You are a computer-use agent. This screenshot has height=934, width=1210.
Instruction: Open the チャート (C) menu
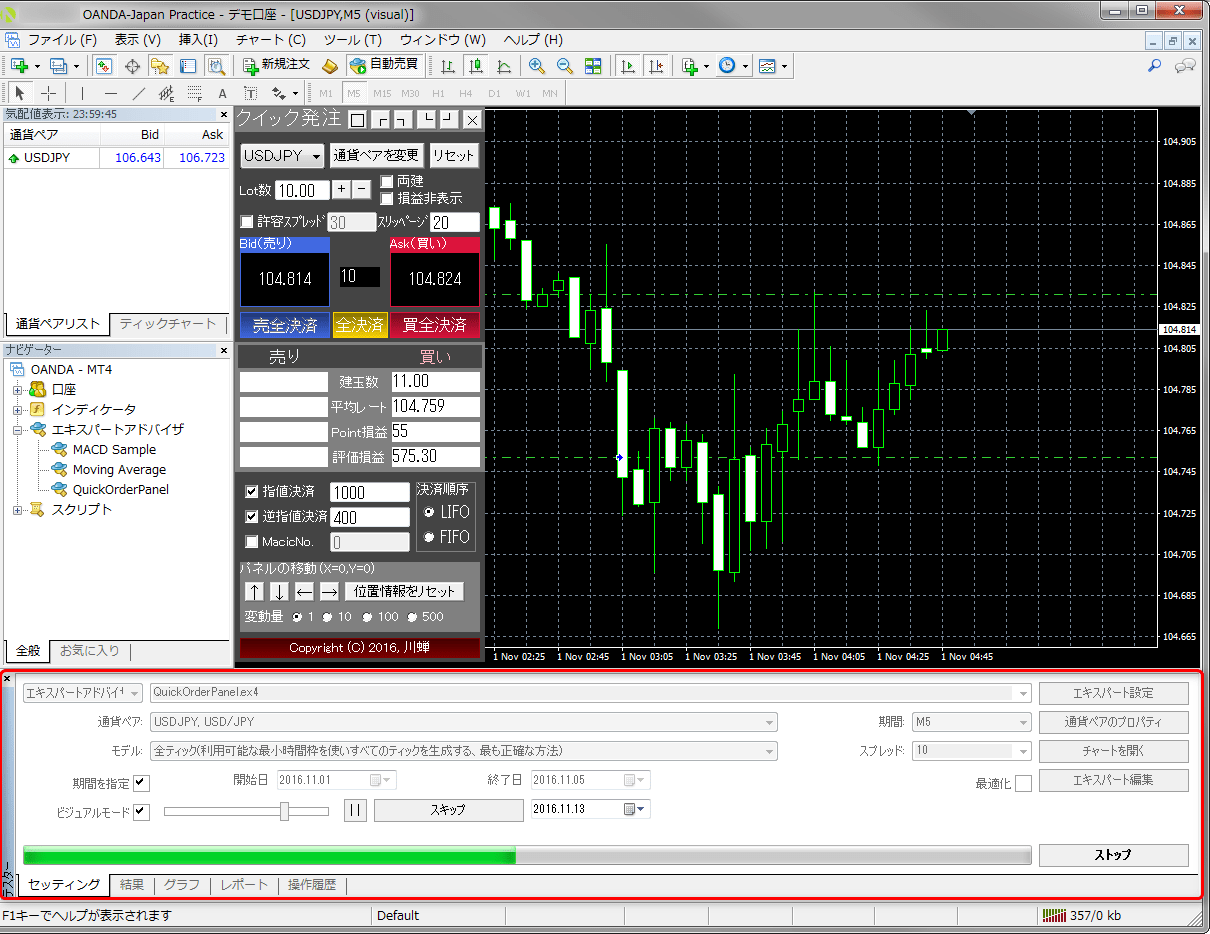[271, 40]
